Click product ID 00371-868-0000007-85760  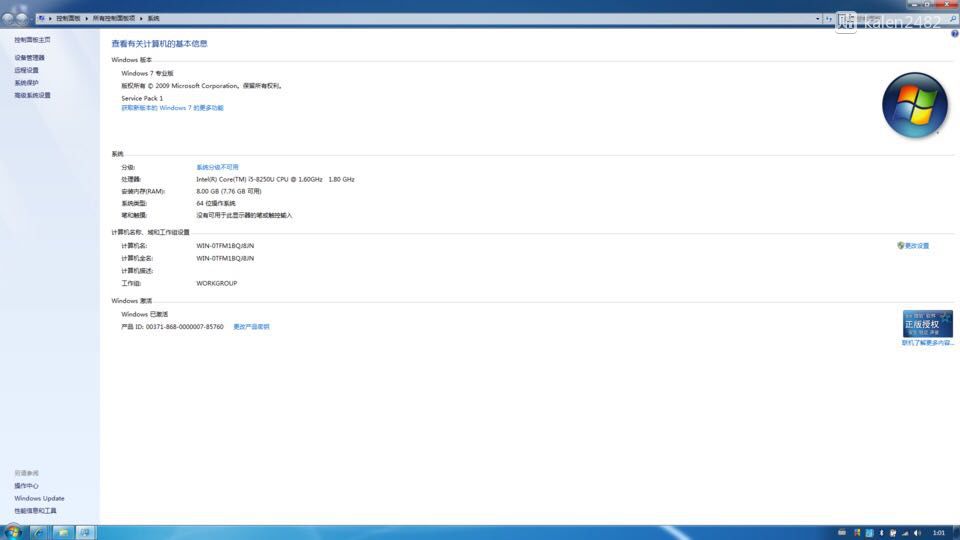pos(184,327)
